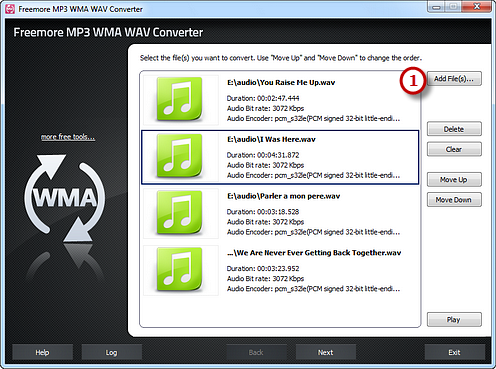
Task: Click Duration: 00:02:47.444 text
Action: (x=263, y=98)
